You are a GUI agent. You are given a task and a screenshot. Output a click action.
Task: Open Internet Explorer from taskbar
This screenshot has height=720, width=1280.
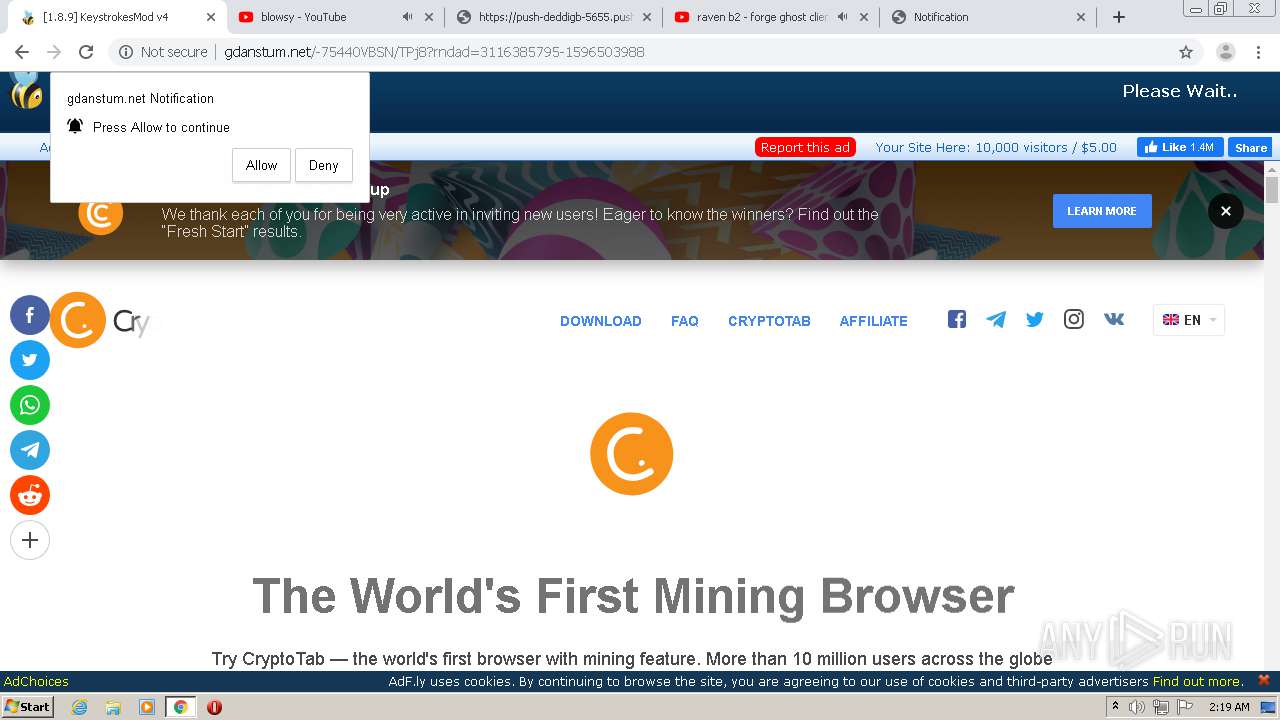point(79,707)
